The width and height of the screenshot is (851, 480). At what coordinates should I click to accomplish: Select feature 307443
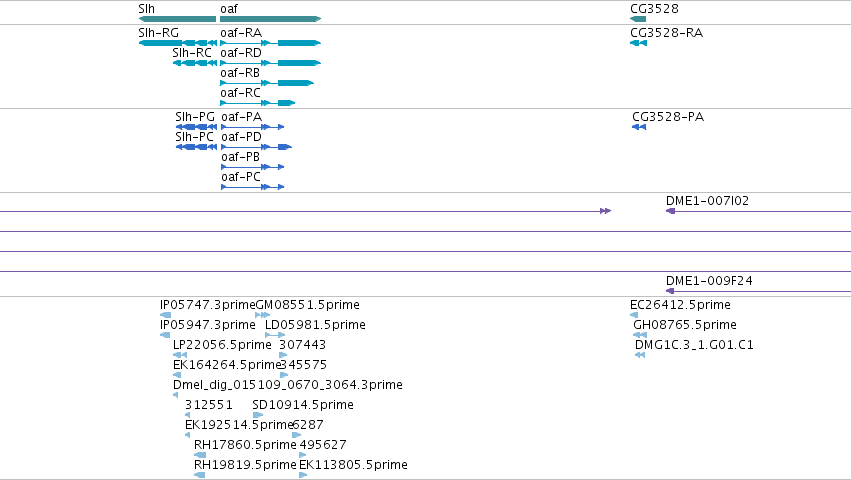click(x=283, y=355)
